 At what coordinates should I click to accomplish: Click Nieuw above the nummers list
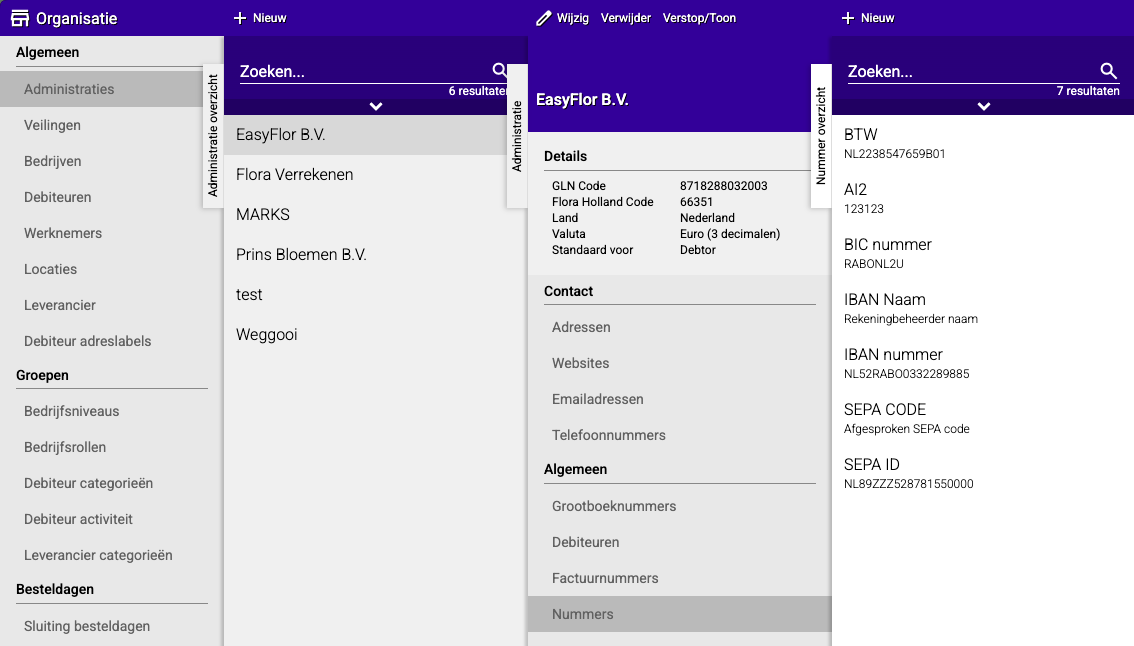tap(868, 18)
